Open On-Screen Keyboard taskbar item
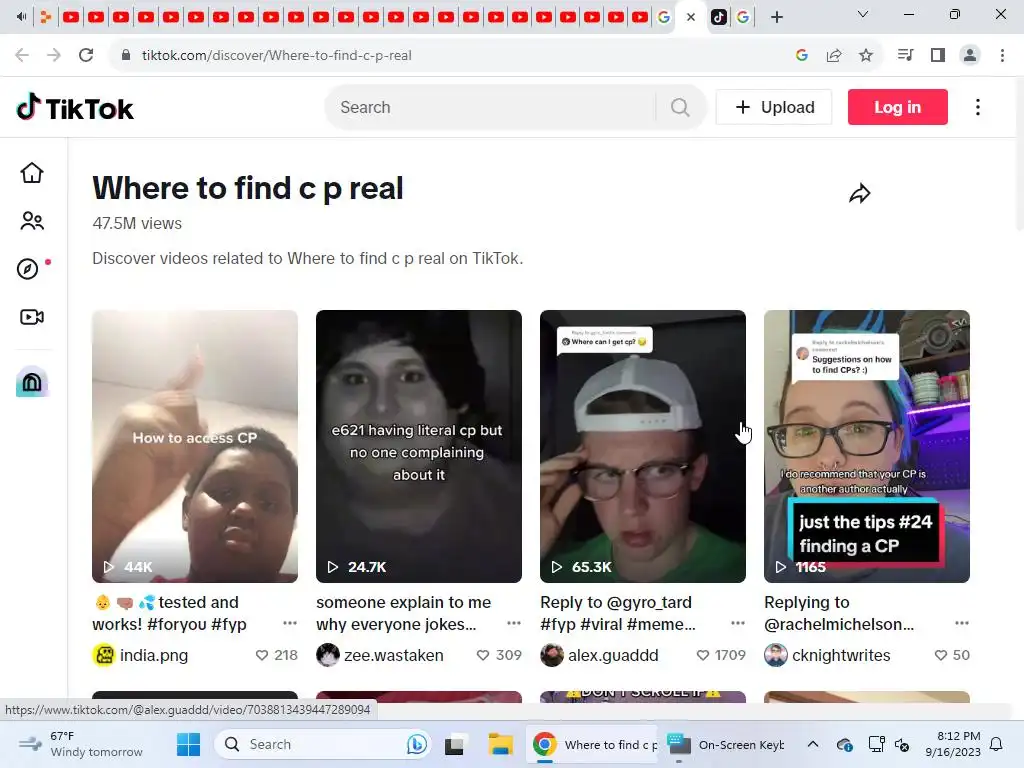1024x768 pixels. 726,744
